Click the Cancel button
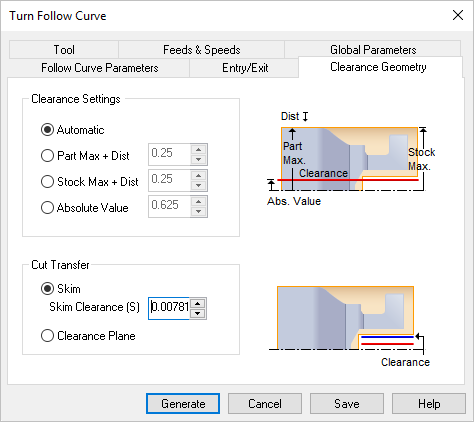The height and width of the screenshot is (422, 474). 265,404
